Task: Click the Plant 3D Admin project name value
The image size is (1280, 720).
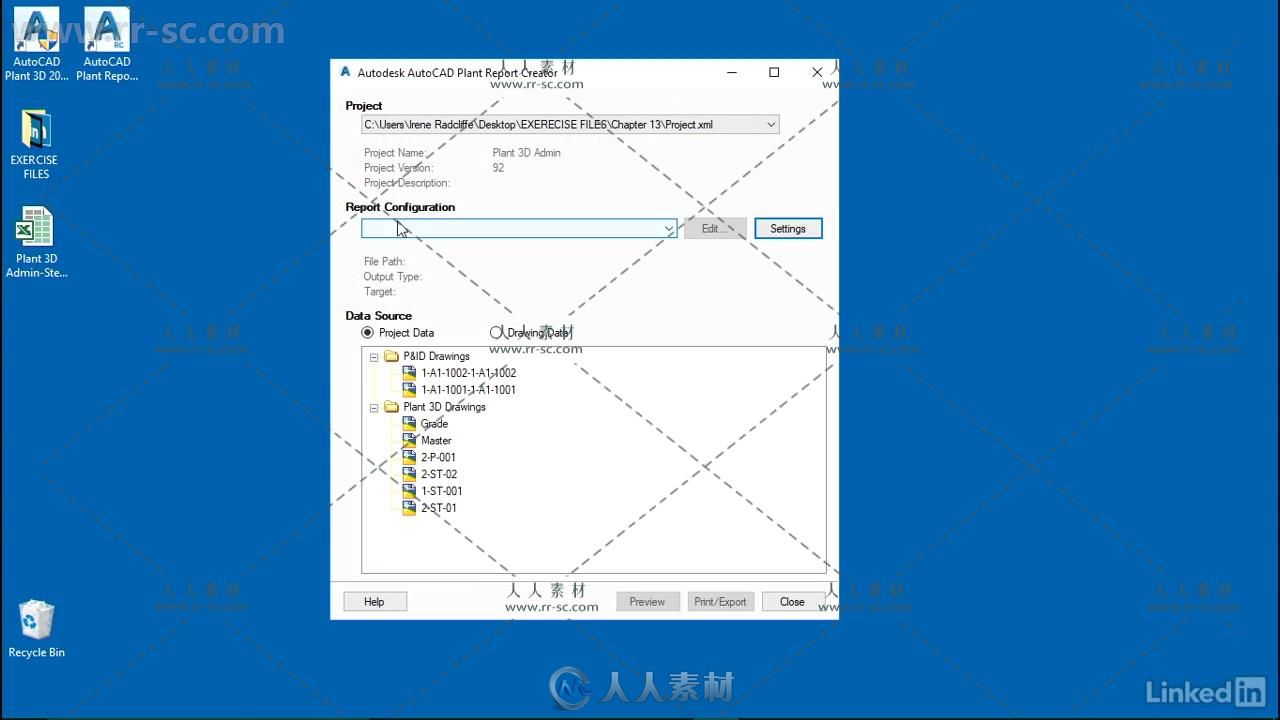Action: (527, 153)
